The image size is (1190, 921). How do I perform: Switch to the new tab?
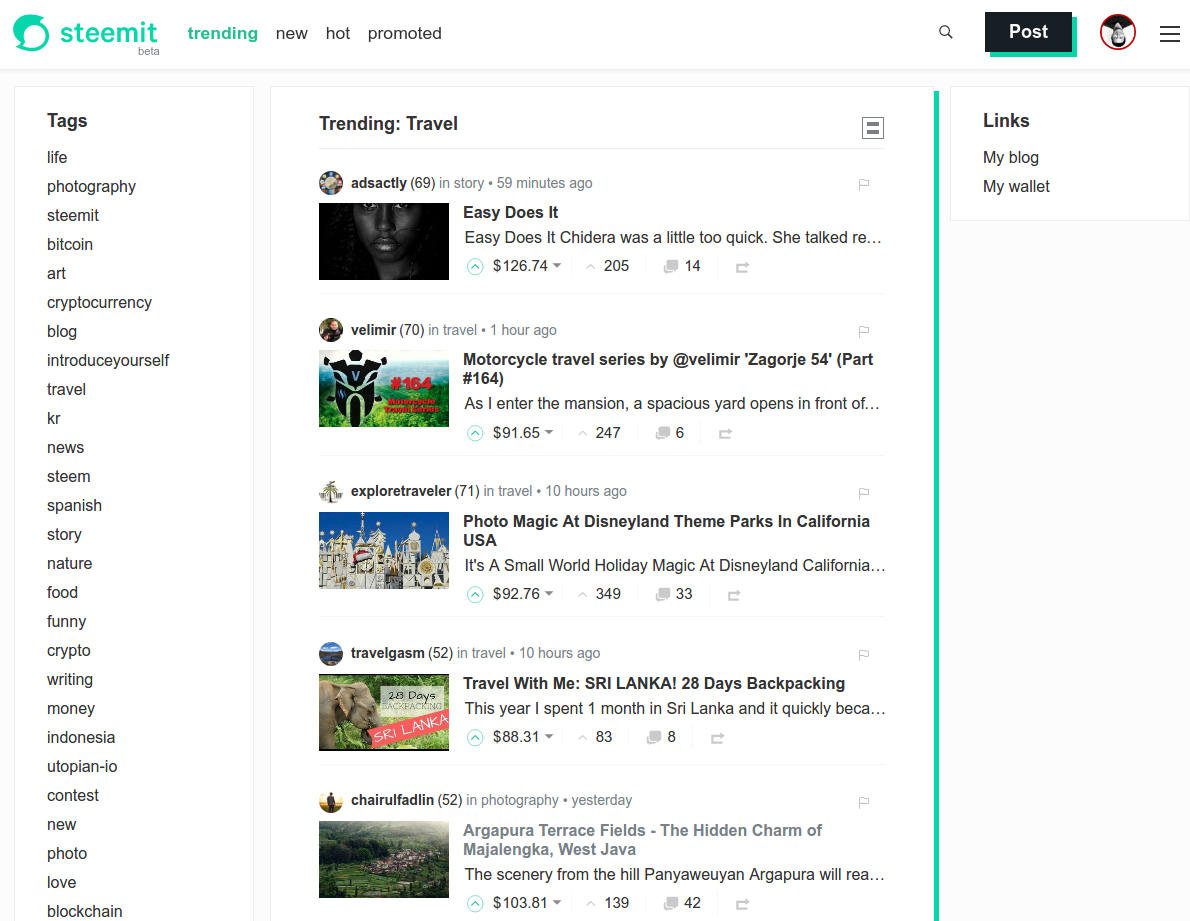tap(291, 33)
